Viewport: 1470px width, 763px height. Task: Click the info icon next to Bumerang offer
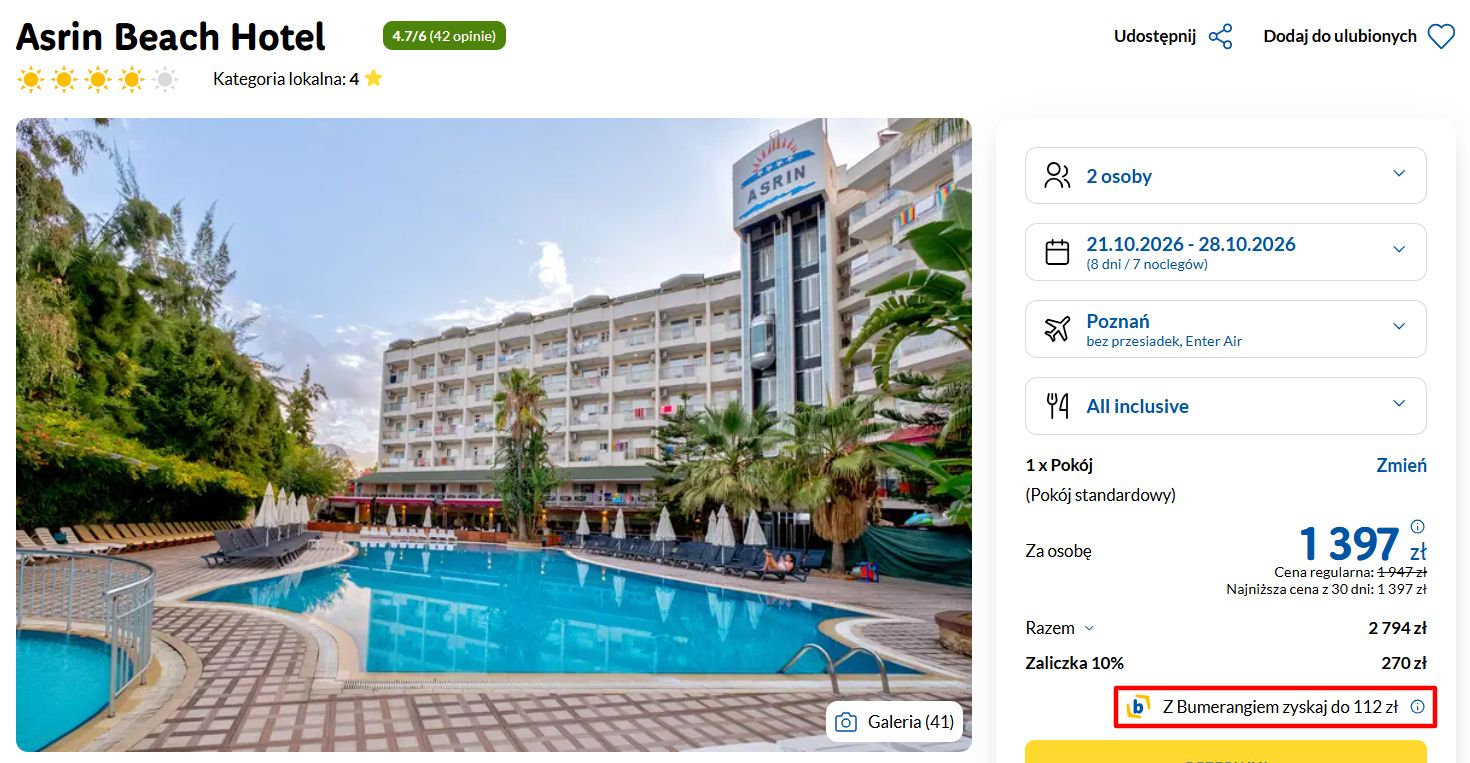pyautogui.click(x=1417, y=707)
